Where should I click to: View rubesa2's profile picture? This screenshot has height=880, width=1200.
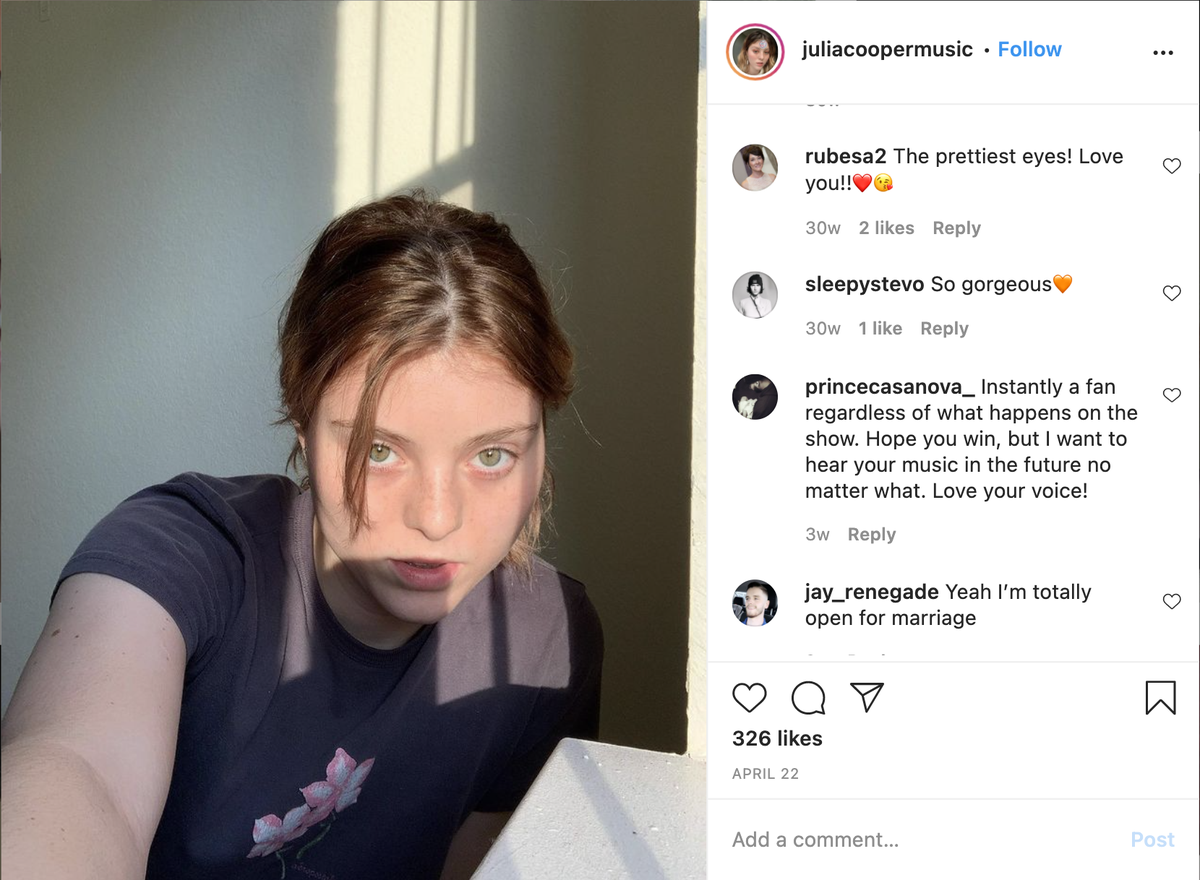click(755, 167)
